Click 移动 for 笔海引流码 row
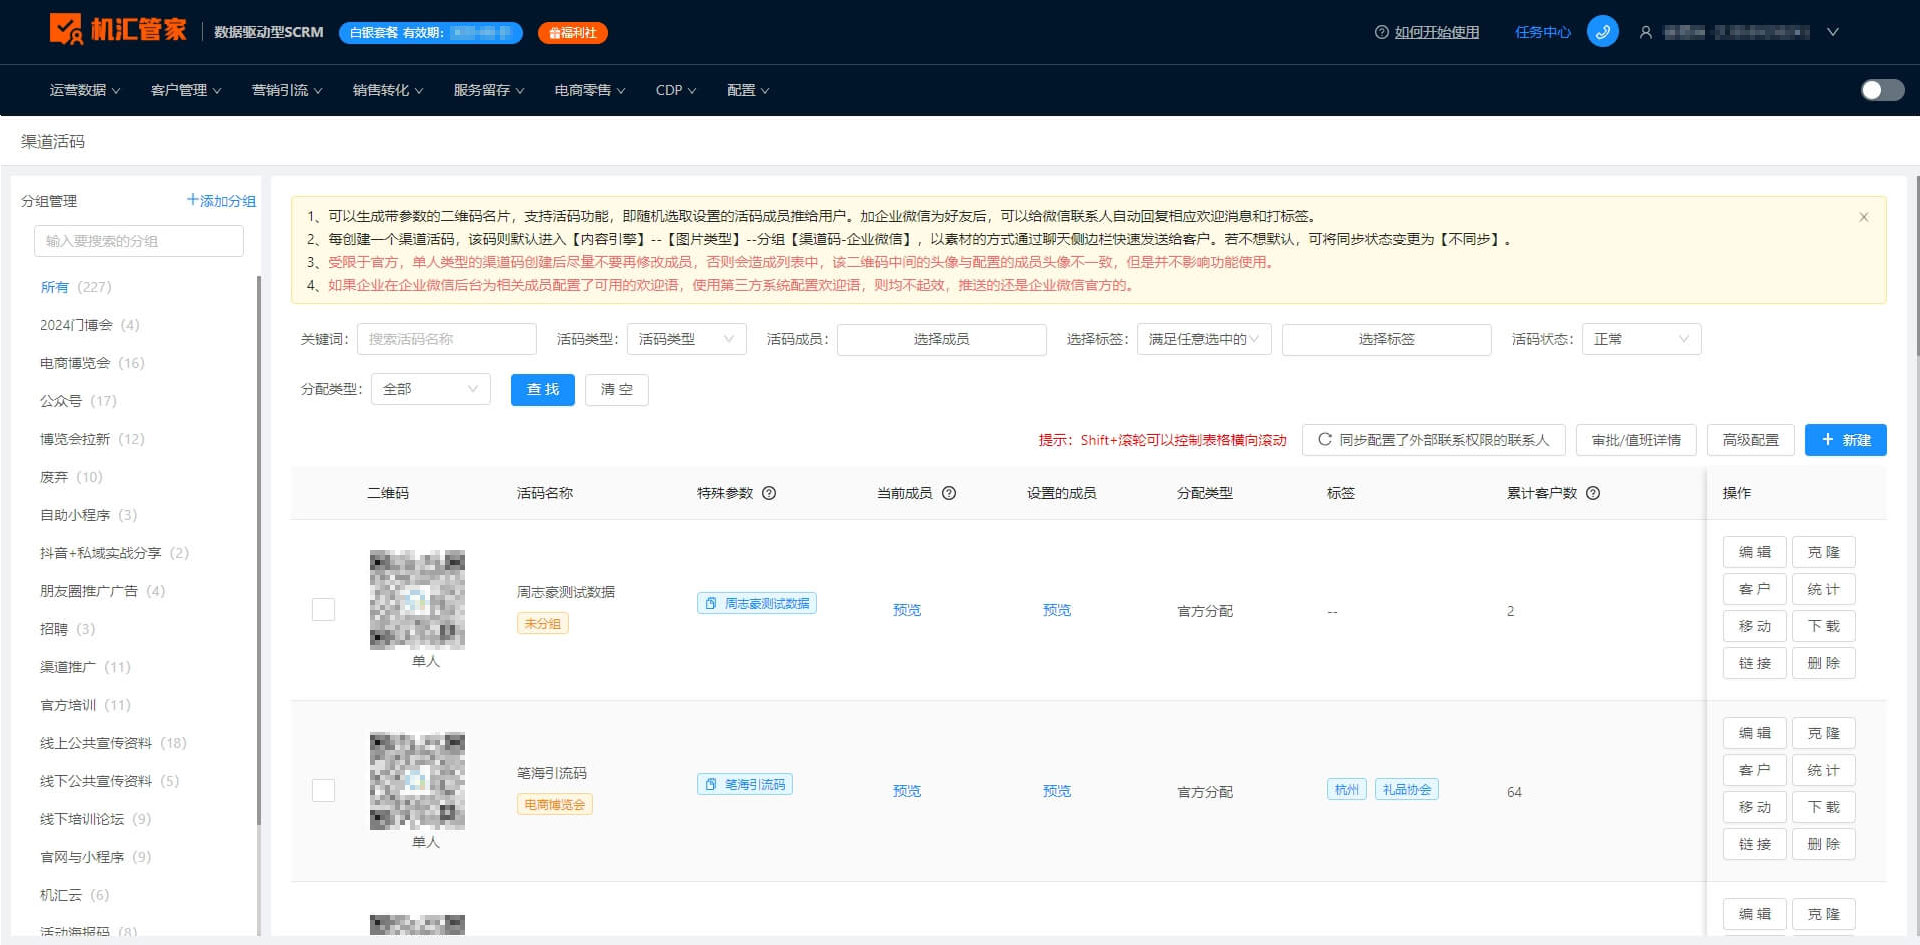The image size is (1920, 945). [1755, 807]
